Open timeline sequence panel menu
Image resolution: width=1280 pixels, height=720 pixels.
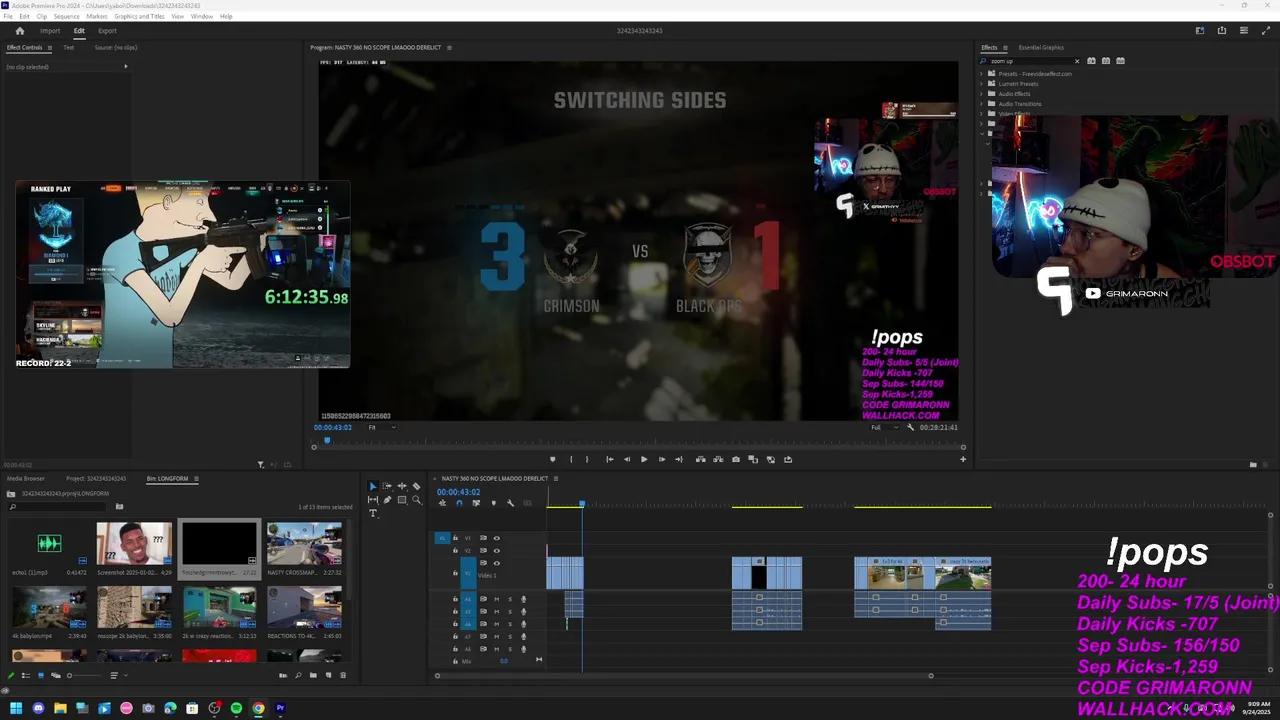click(x=556, y=478)
